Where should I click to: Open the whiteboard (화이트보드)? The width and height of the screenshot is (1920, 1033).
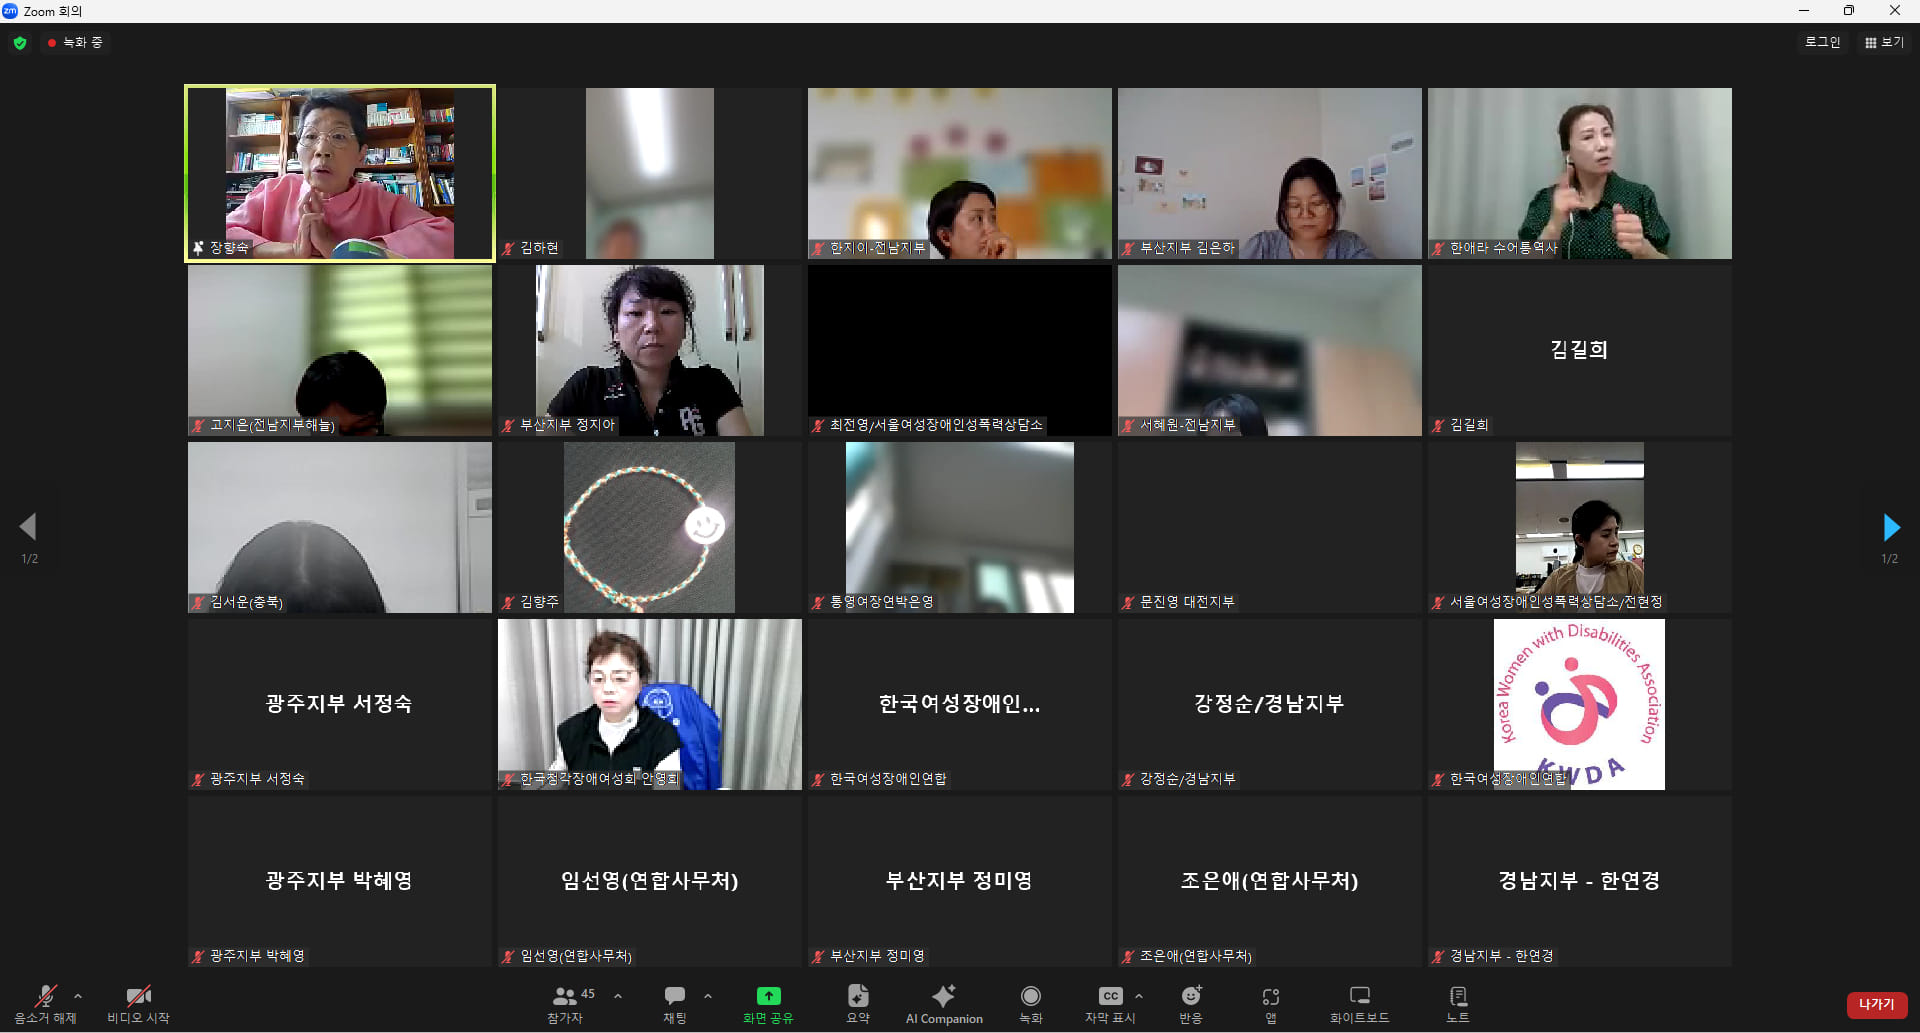click(x=1360, y=1004)
